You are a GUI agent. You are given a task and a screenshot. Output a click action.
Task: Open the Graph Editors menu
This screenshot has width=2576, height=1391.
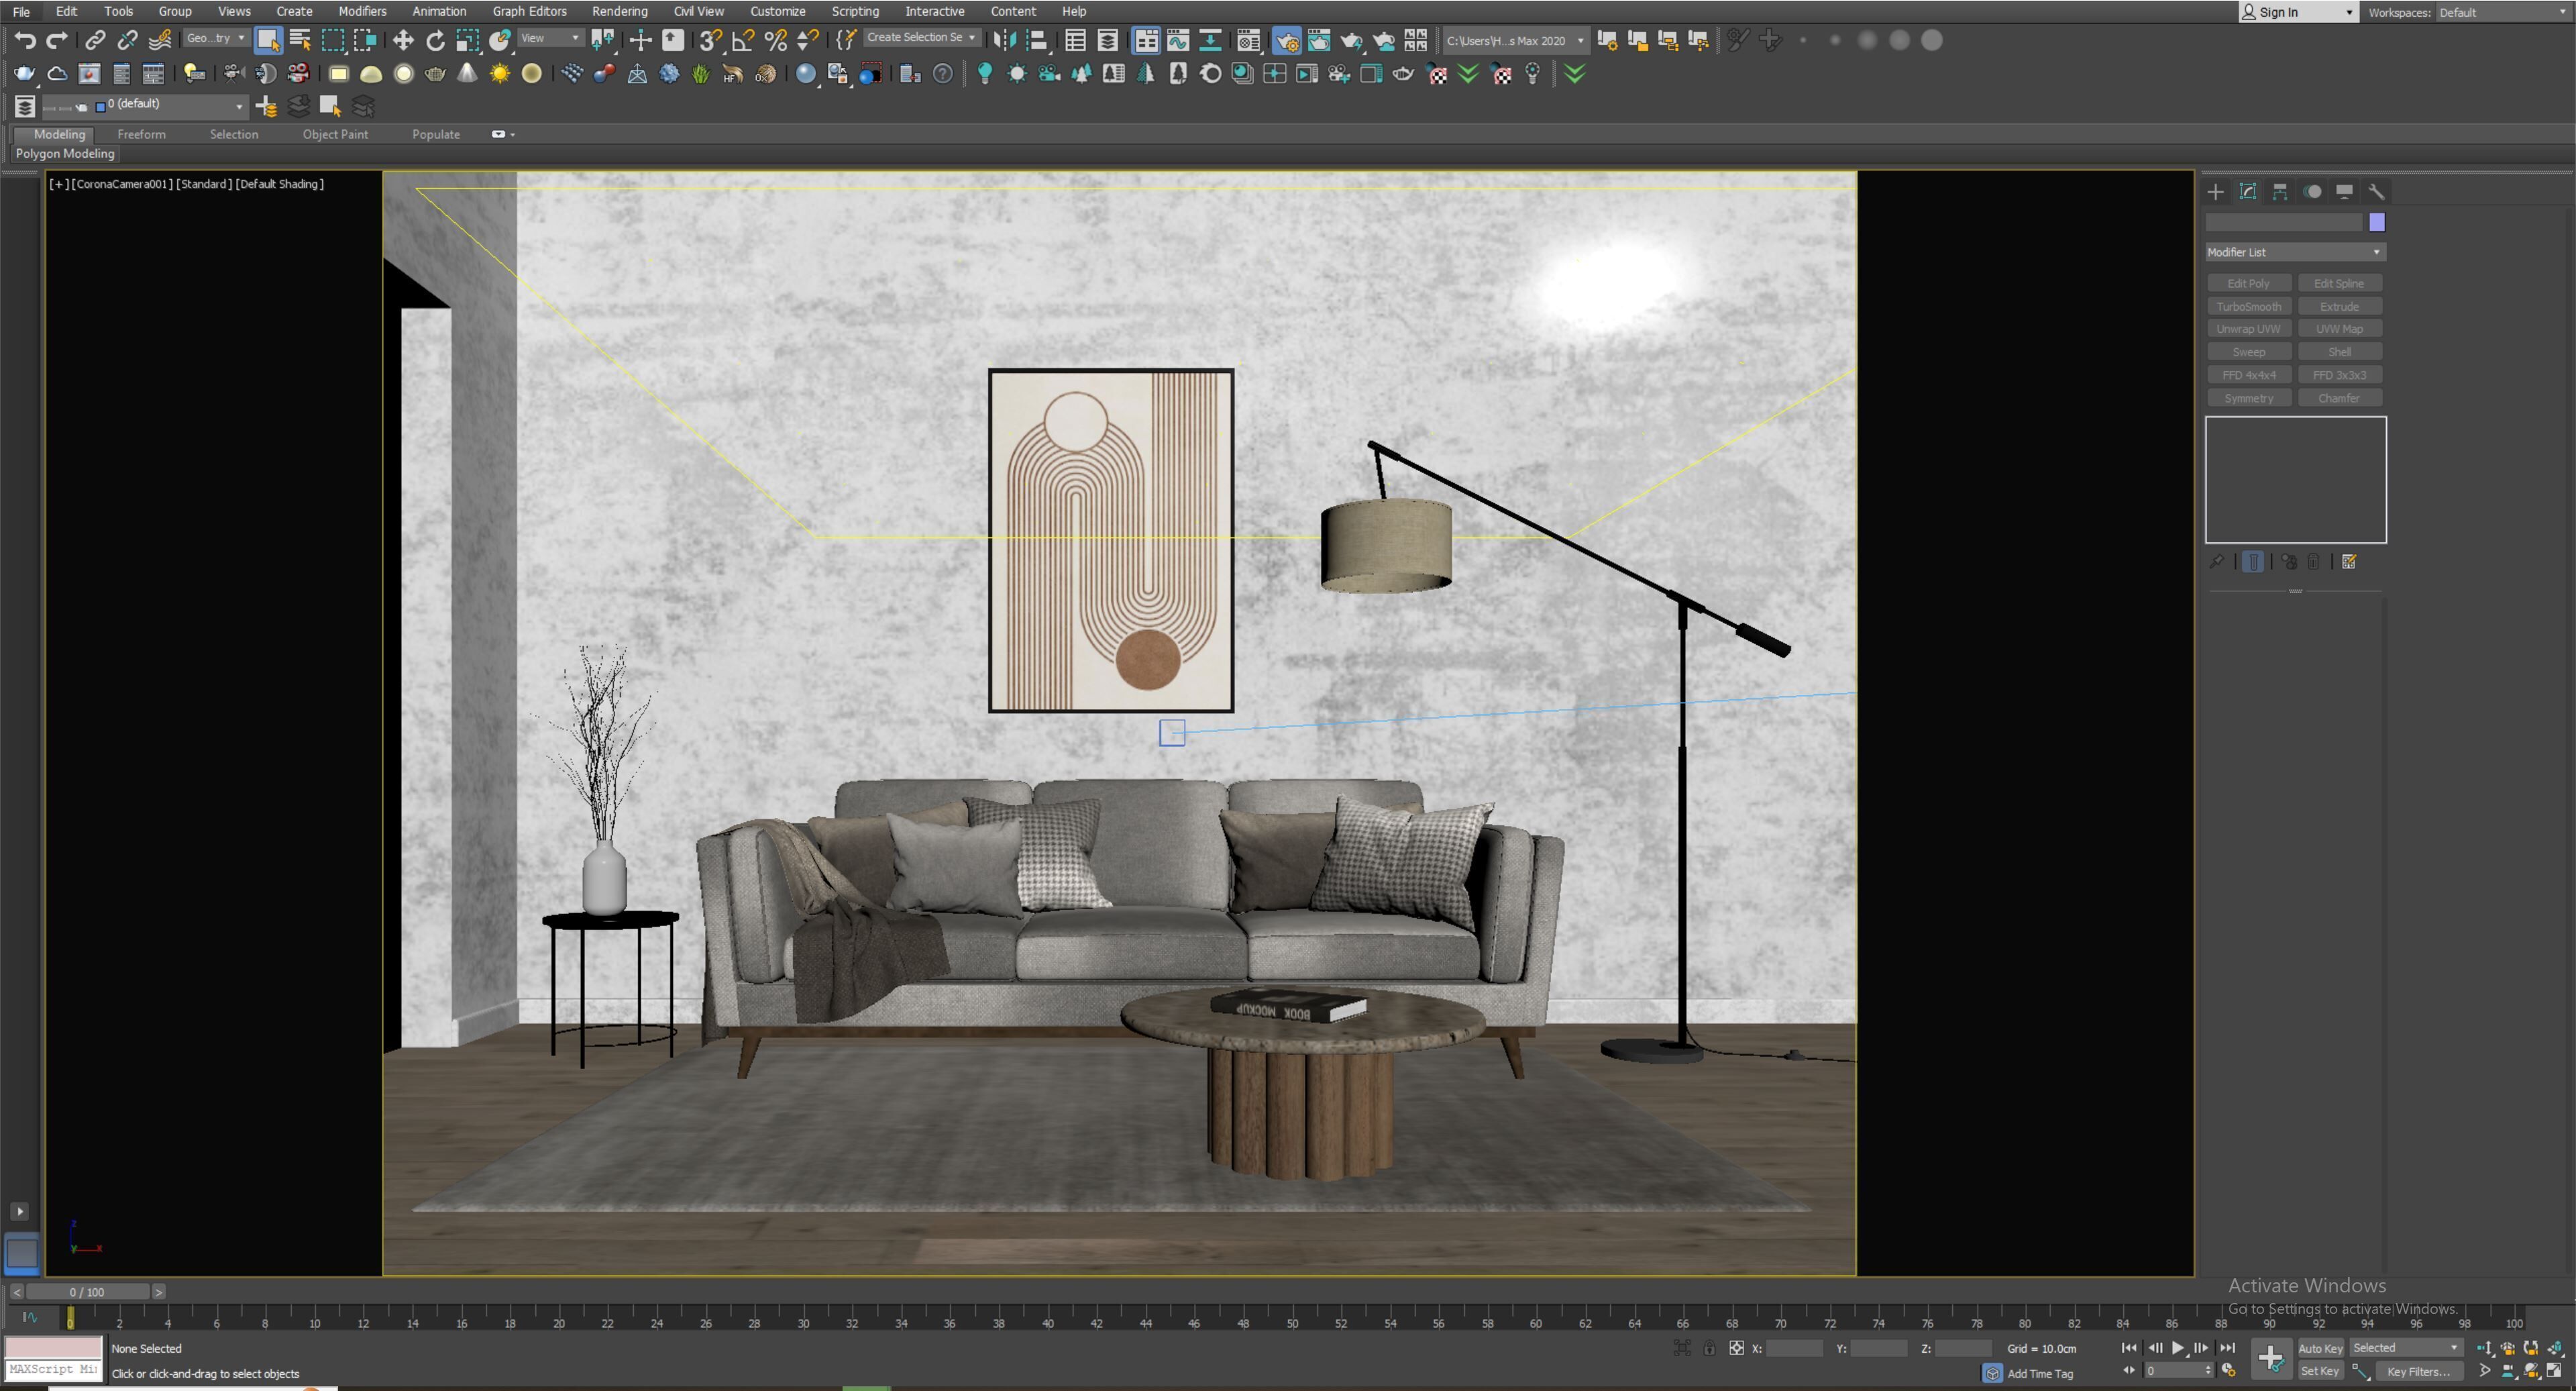(529, 11)
